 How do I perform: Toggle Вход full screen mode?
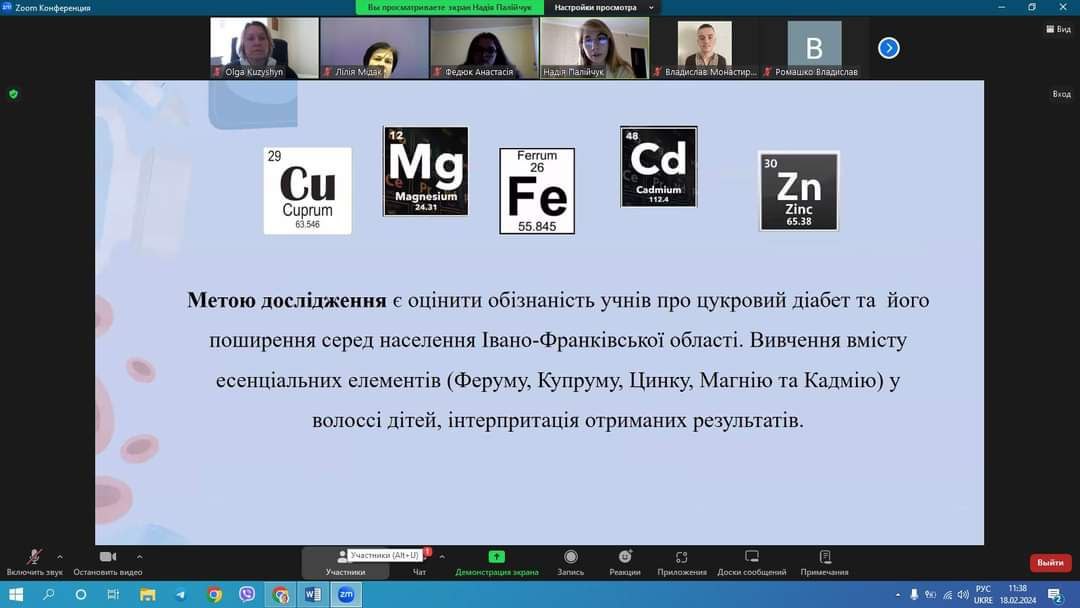(1061, 94)
